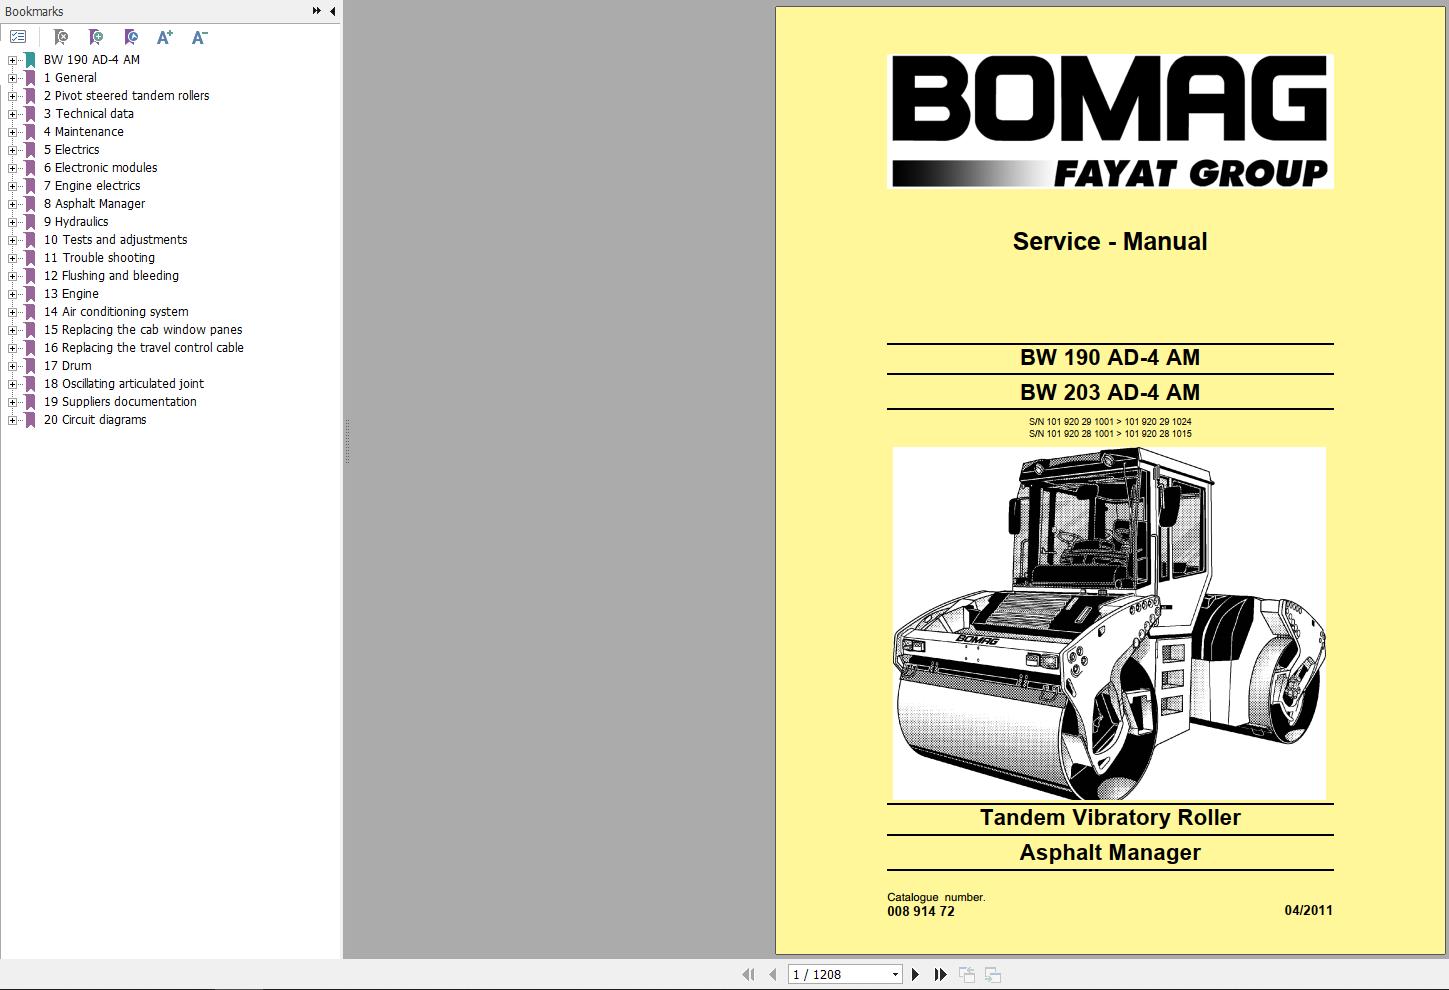Click catalogue number 008 914 72
The height and width of the screenshot is (990, 1449).
tap(921, 911)
